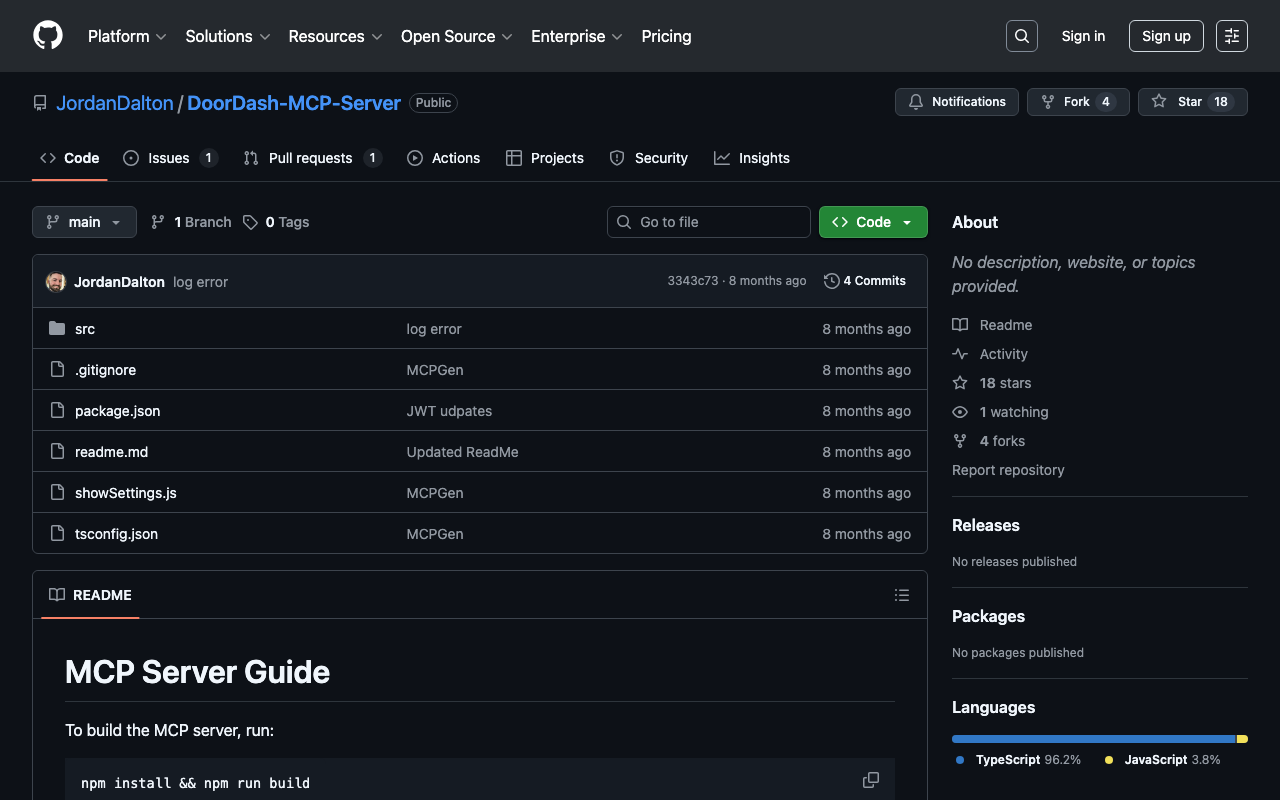Screen dimensions: 1280x800
Task: Expand the main branch selector
Action: click(84, 222)
